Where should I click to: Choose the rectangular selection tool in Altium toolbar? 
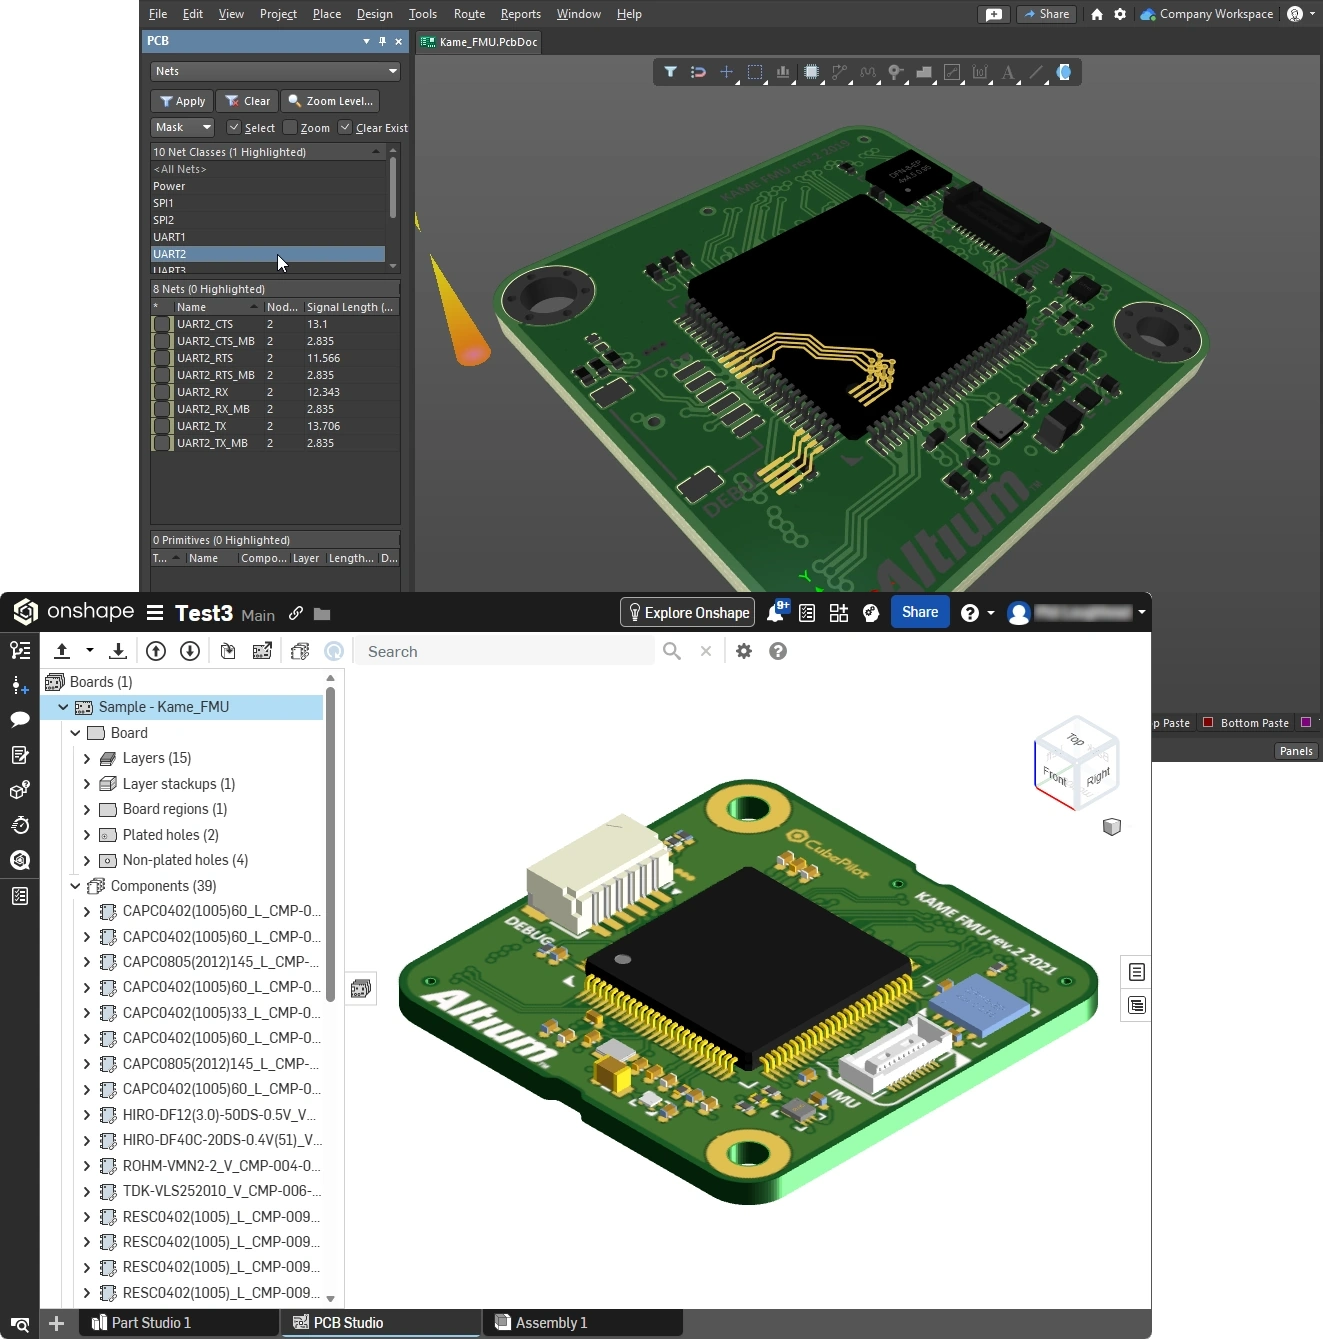point(755,72)
